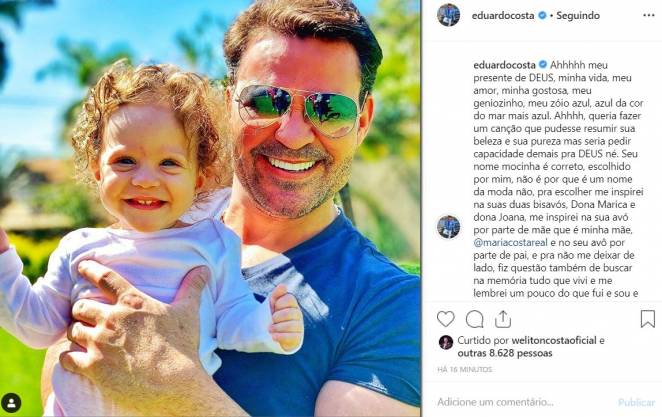Open comments via speech bubble icon

(x=474, y=319)
